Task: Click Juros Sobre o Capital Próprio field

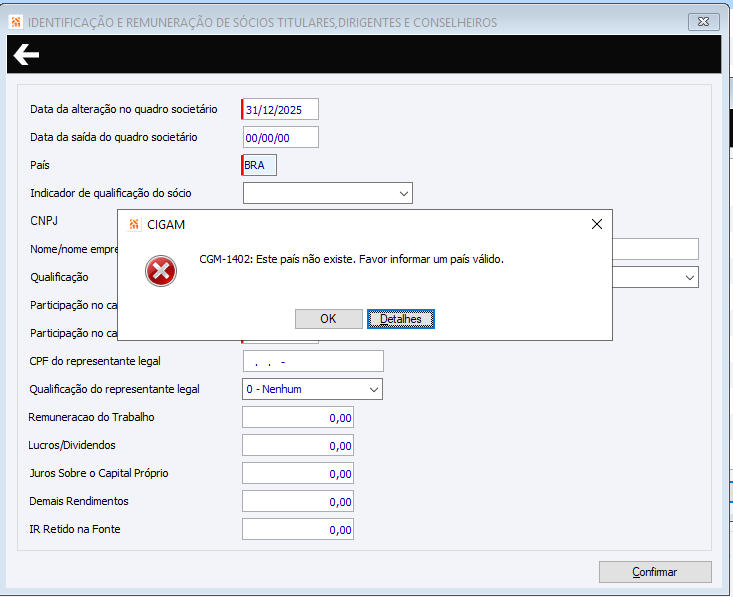Action: [x=298, y=473]
